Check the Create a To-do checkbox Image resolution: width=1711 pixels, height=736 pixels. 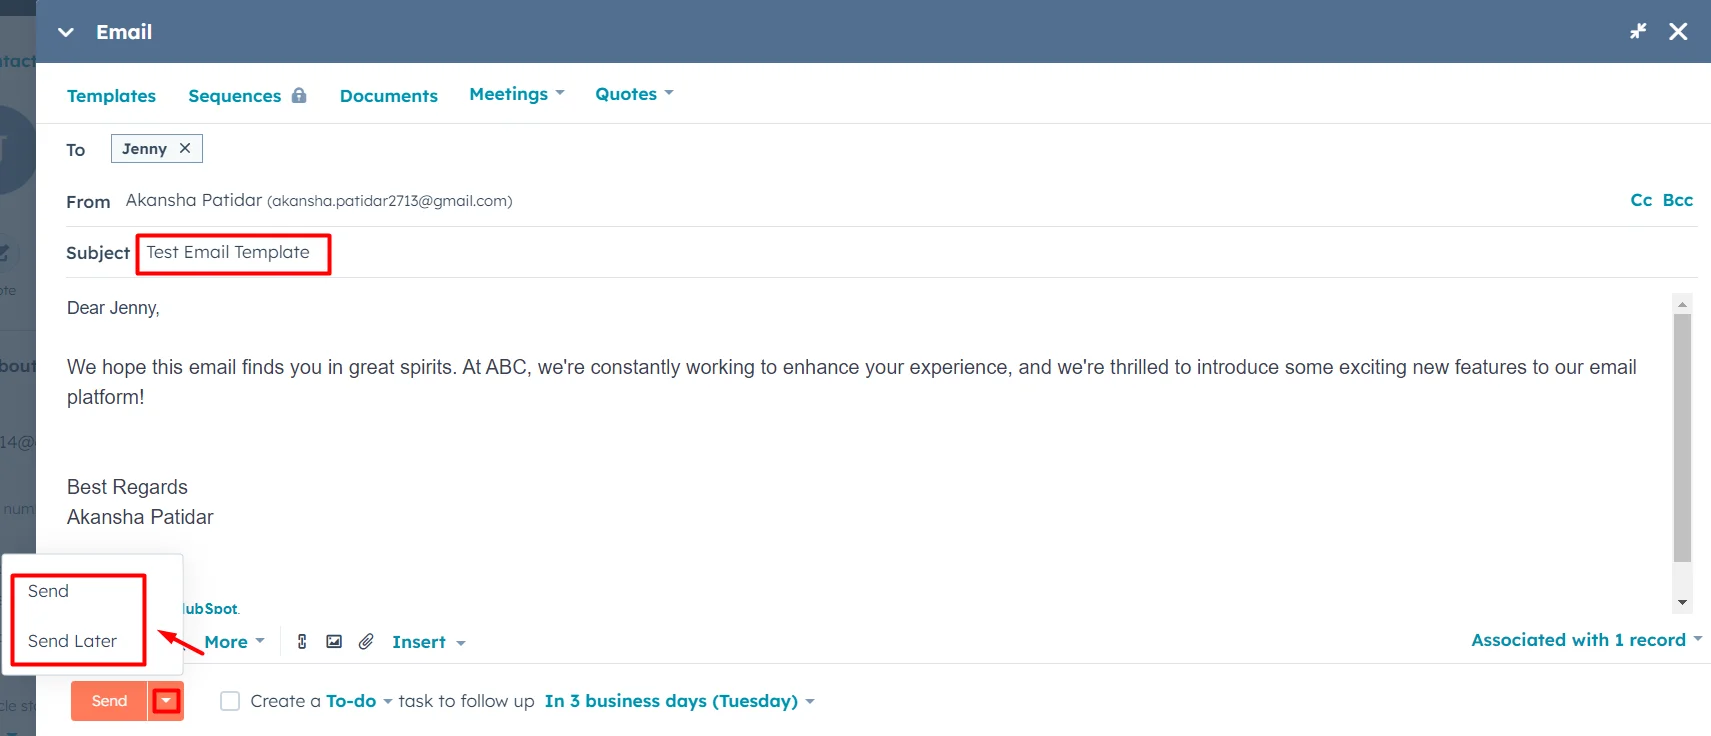(x=229, y=700)
